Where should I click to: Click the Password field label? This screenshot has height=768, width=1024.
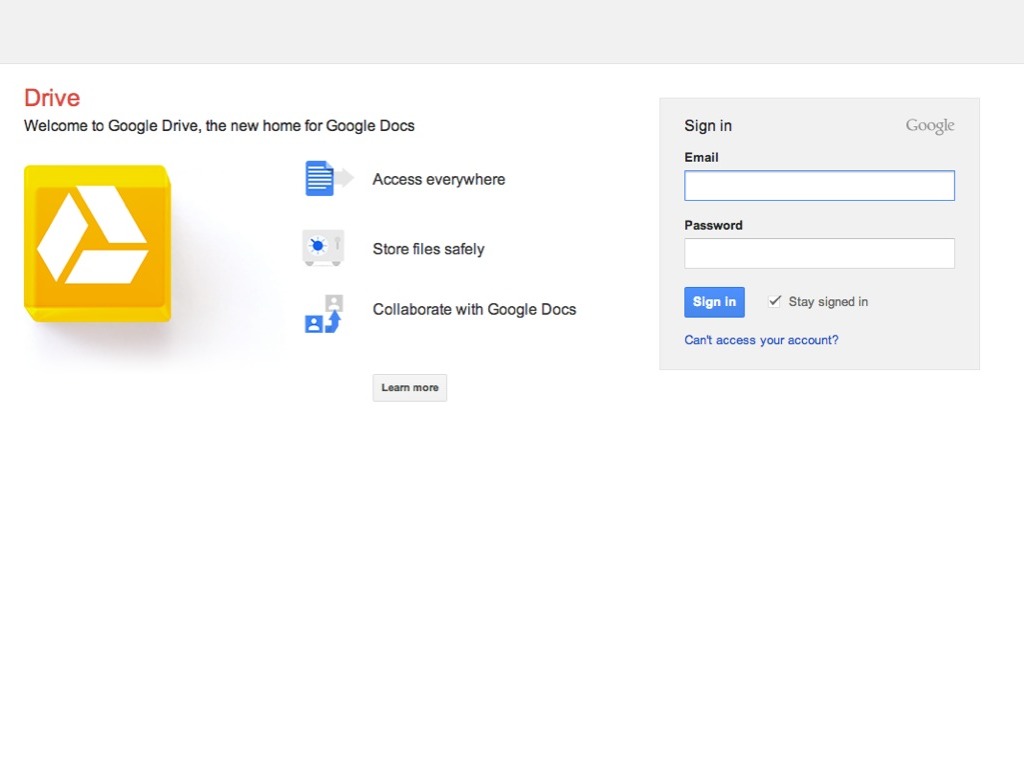click(x=713, y=226)
